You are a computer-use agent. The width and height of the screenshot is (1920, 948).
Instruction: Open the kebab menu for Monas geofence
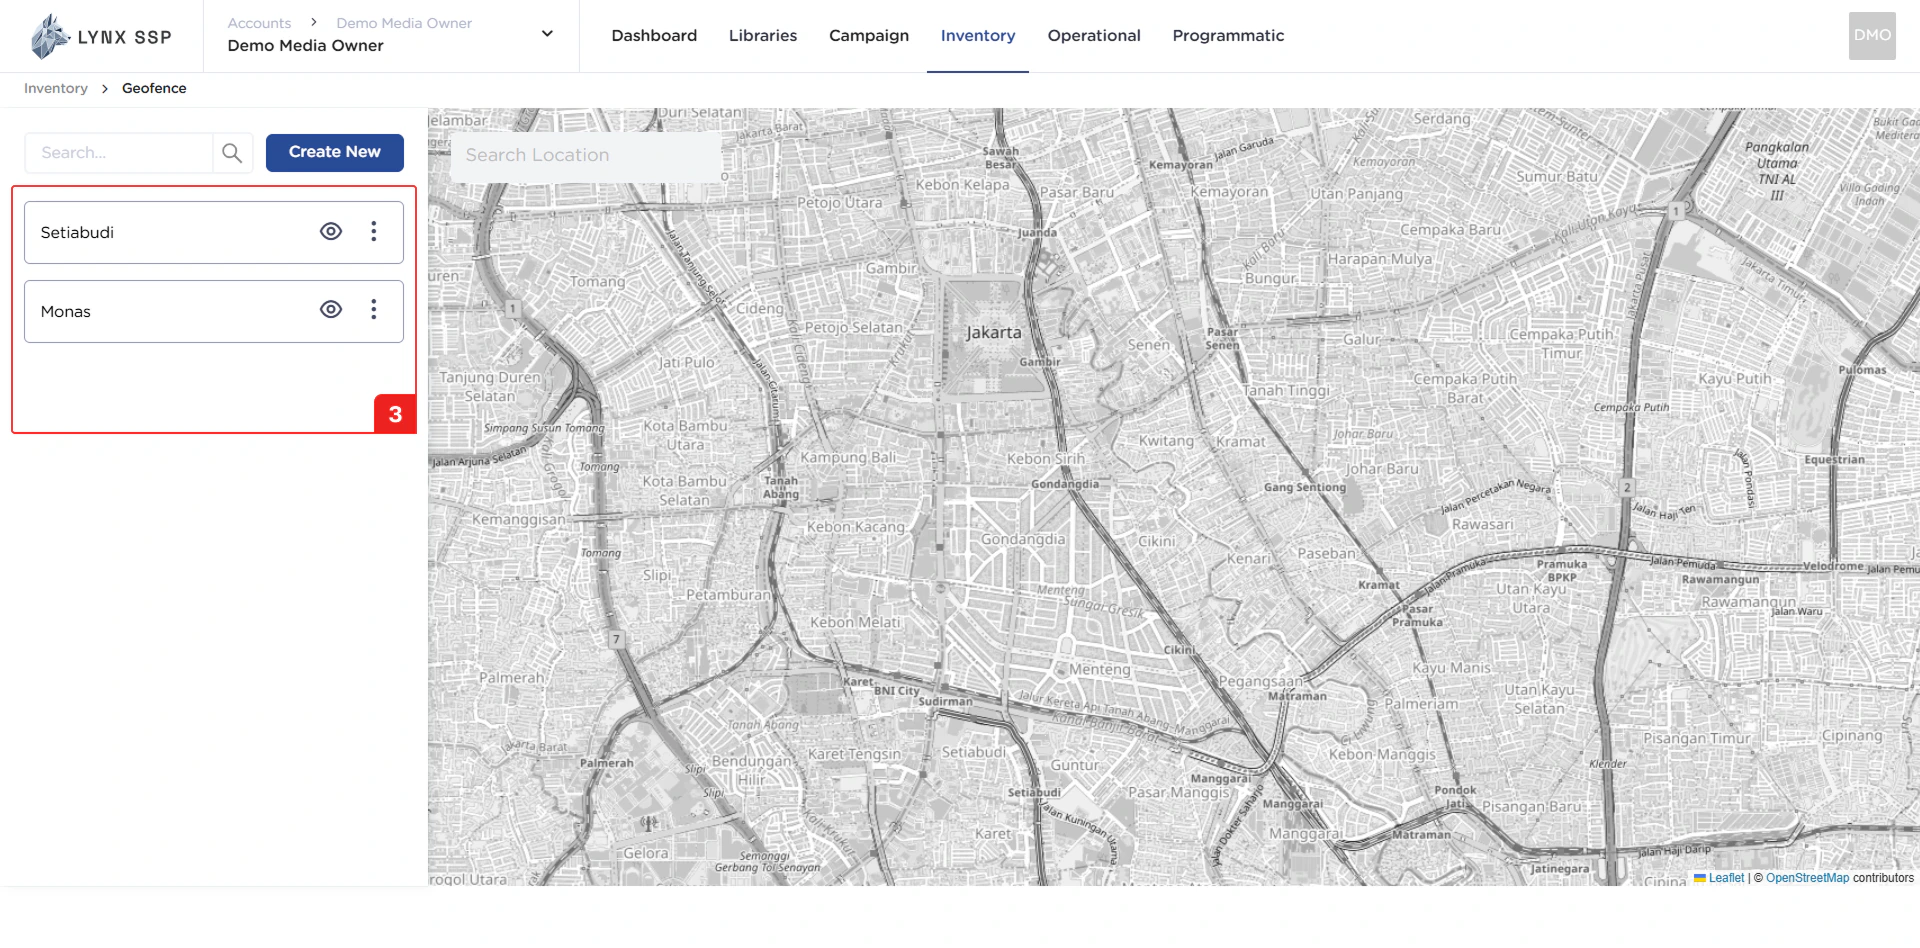coord(374,310)
